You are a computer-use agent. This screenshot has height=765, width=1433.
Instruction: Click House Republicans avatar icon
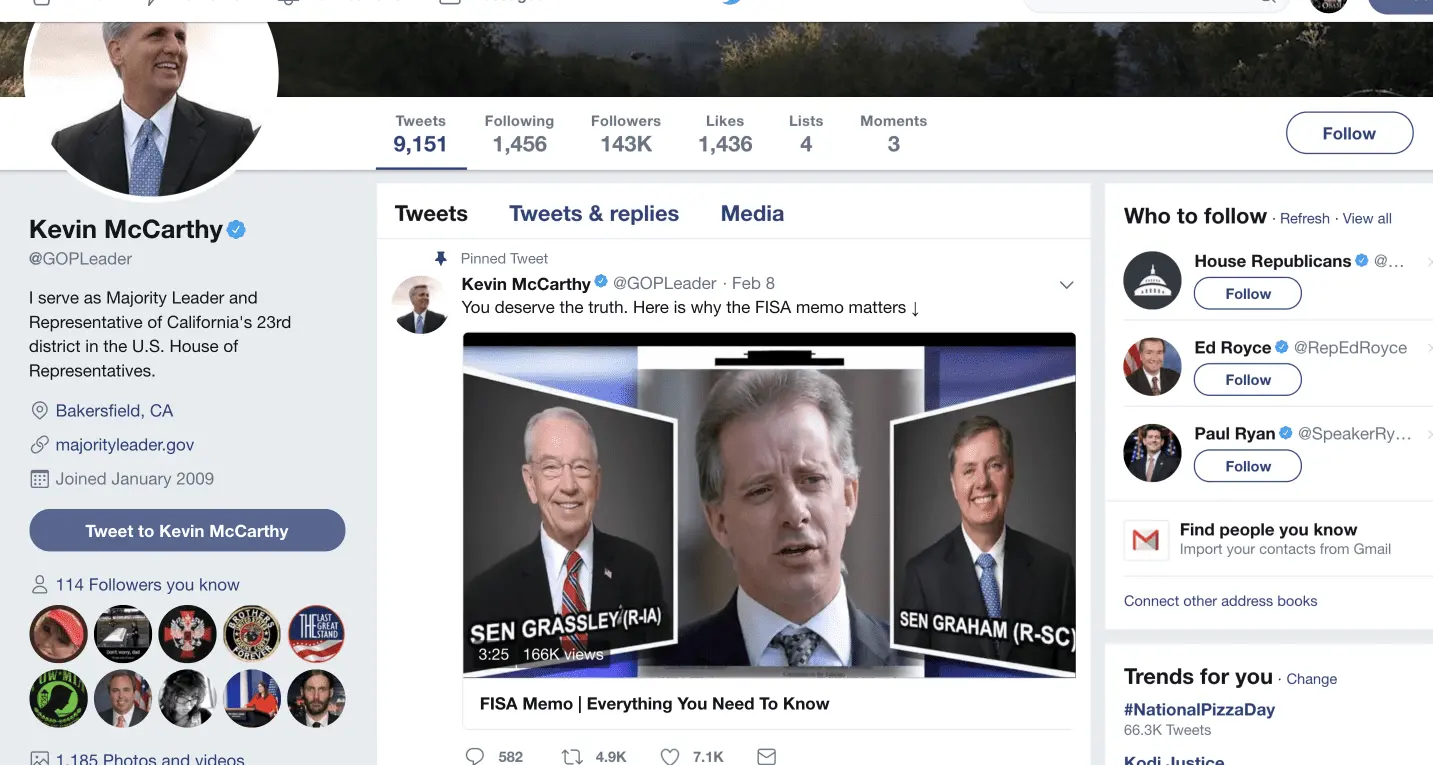tap(1152, 280)
